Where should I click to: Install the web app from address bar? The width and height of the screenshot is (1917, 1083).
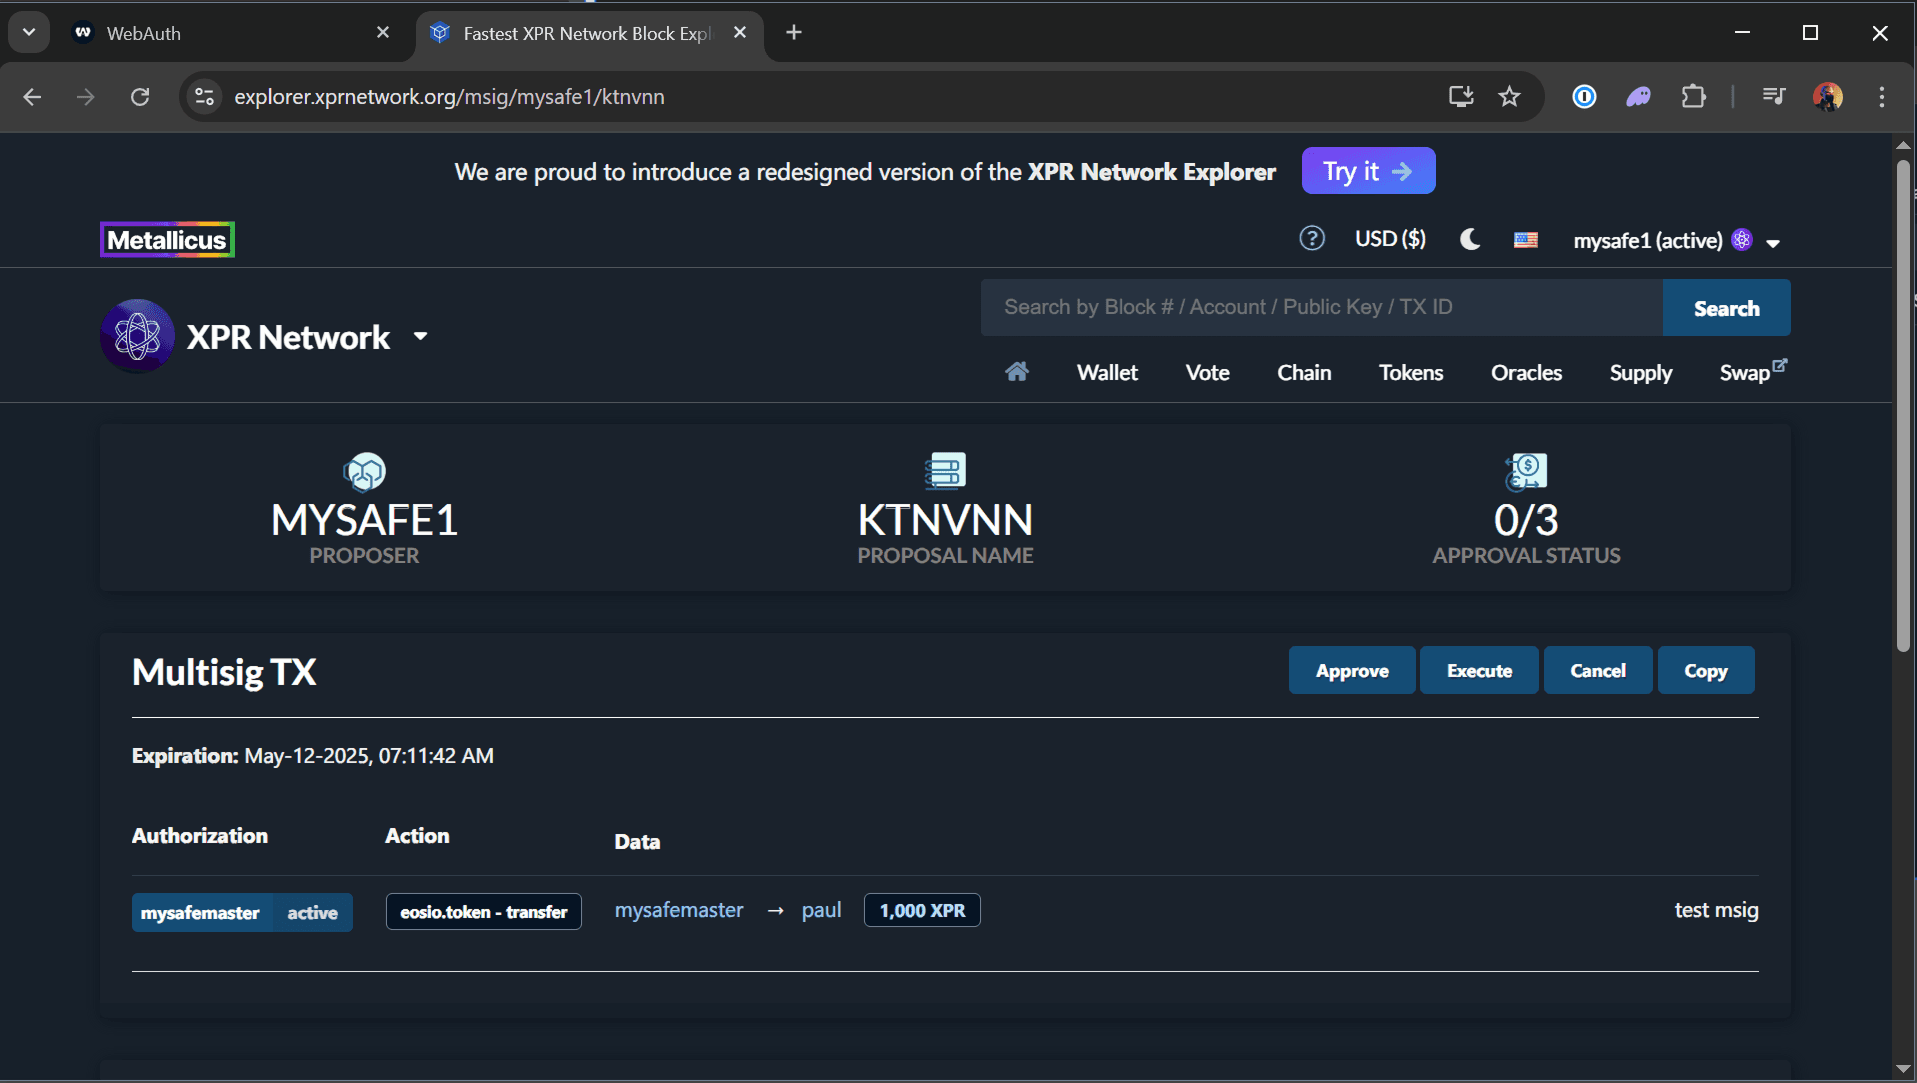point(1461,97)
